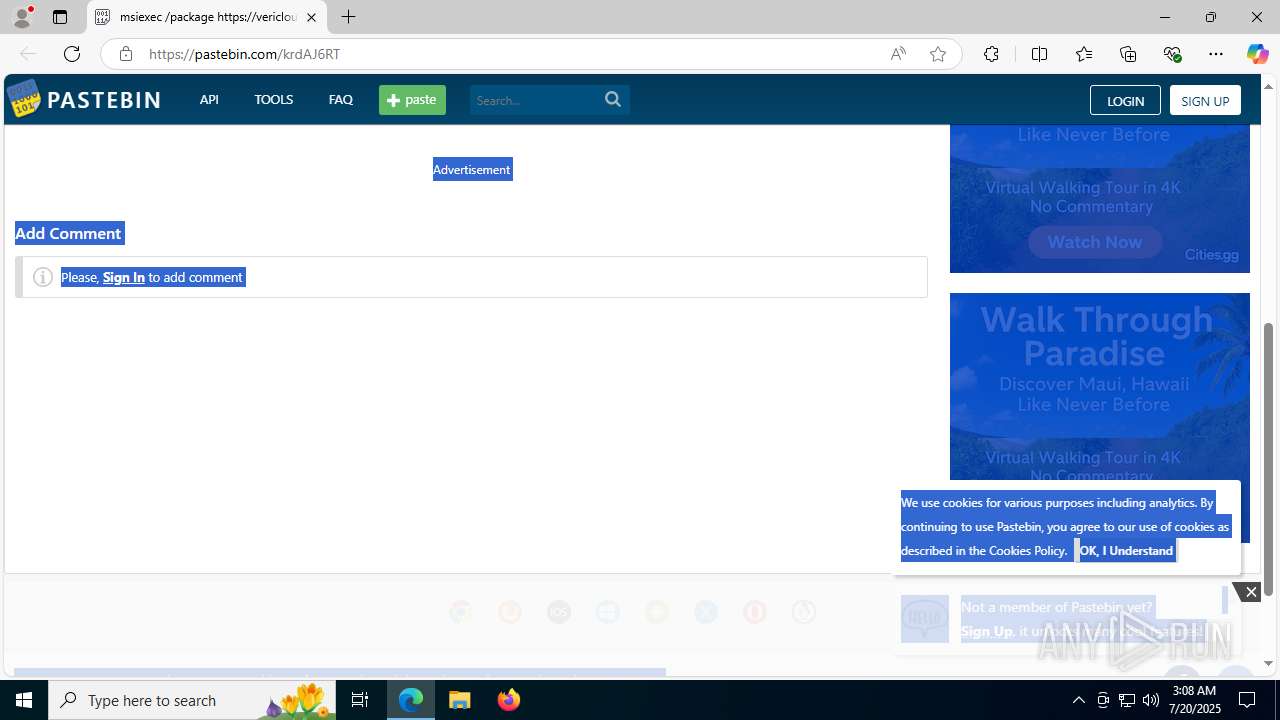This screenshot has width=1280, height=720.
Task: Accept cookies with OK, I Understand
Action: 1125,550
